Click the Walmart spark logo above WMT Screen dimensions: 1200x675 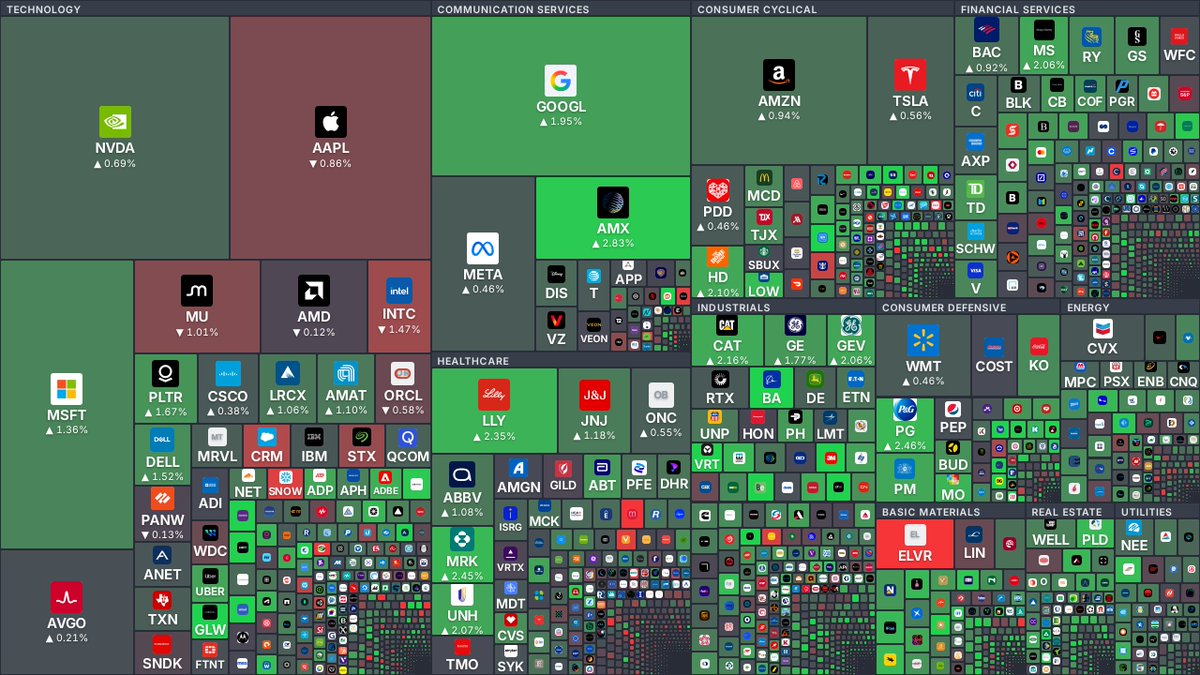pos(924,342)
